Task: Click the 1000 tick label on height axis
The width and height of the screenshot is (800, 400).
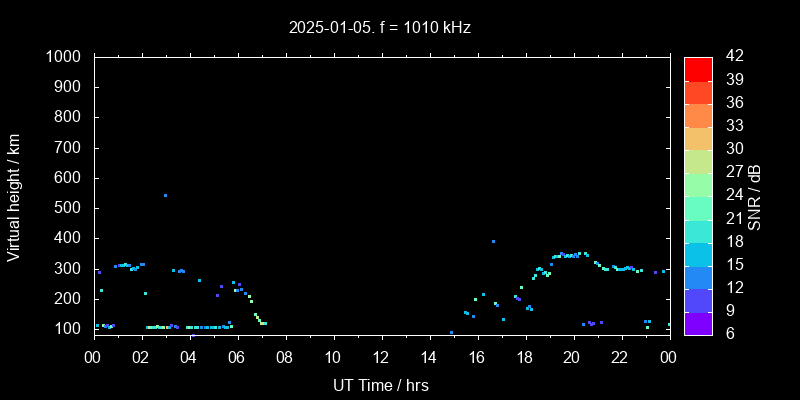Action: [66, 57]
